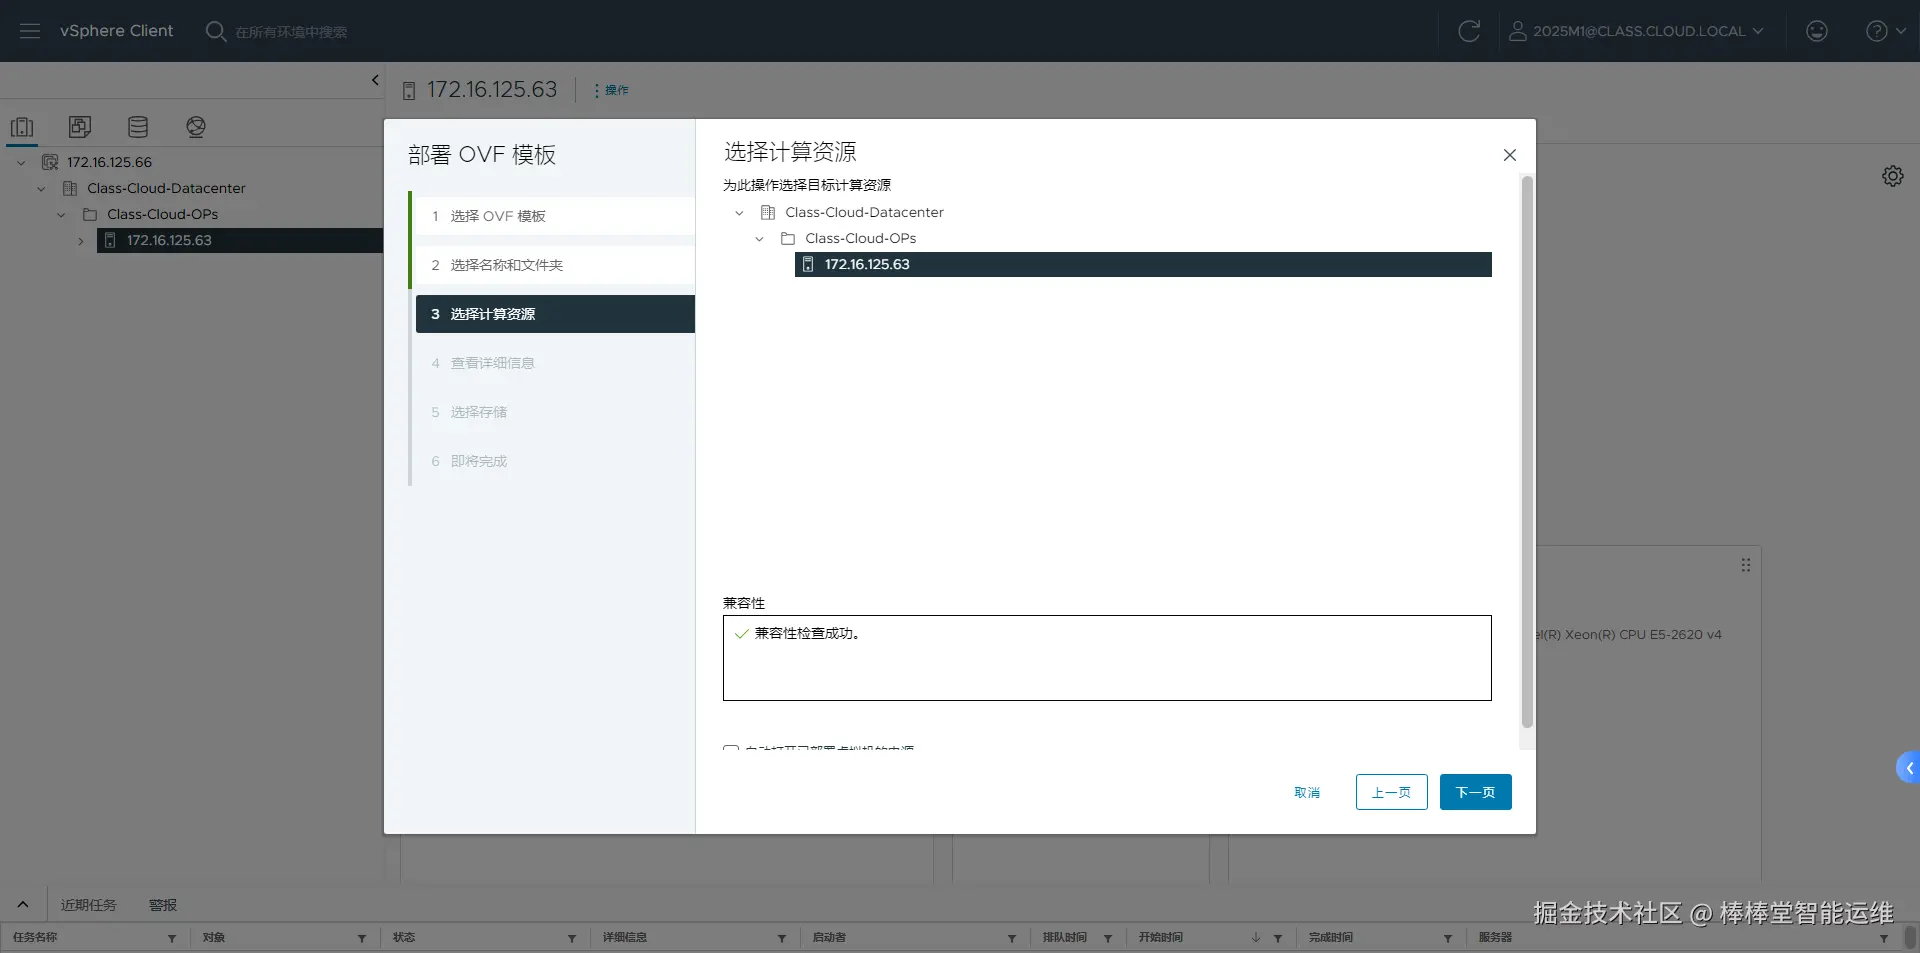Go to step 1 选择 OVF 模板

point(555,216)
